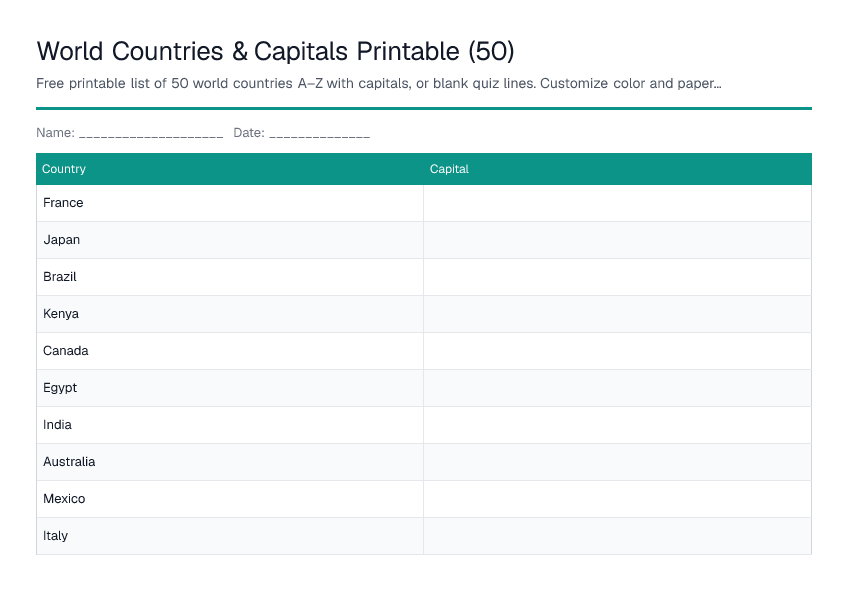This screenshot has width=848, height=600.
Task: Click the blank capital cell for Egypt
Action: 618,388
